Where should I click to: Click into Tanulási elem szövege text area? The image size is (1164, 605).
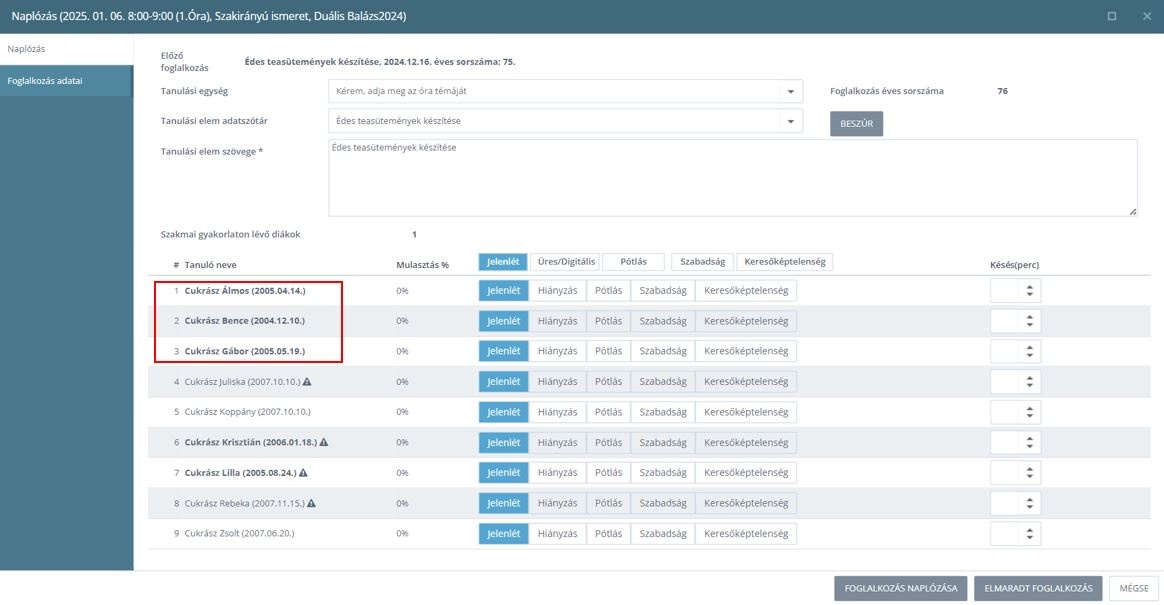[x=733, y=178]
